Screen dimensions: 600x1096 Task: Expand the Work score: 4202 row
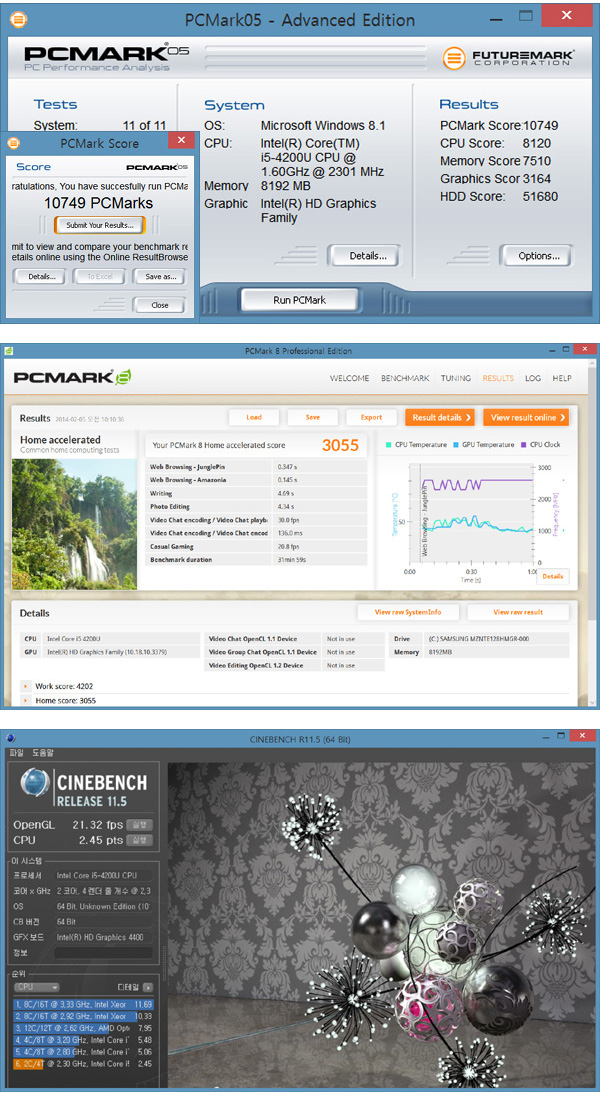pos(26,686)
